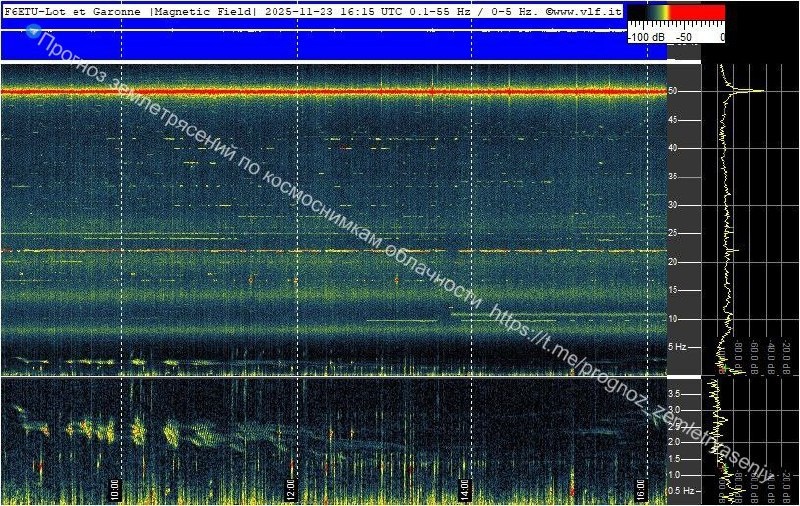Click the '15' frequency axis label
Screen dimensions: 800x506
pos(672,290)
